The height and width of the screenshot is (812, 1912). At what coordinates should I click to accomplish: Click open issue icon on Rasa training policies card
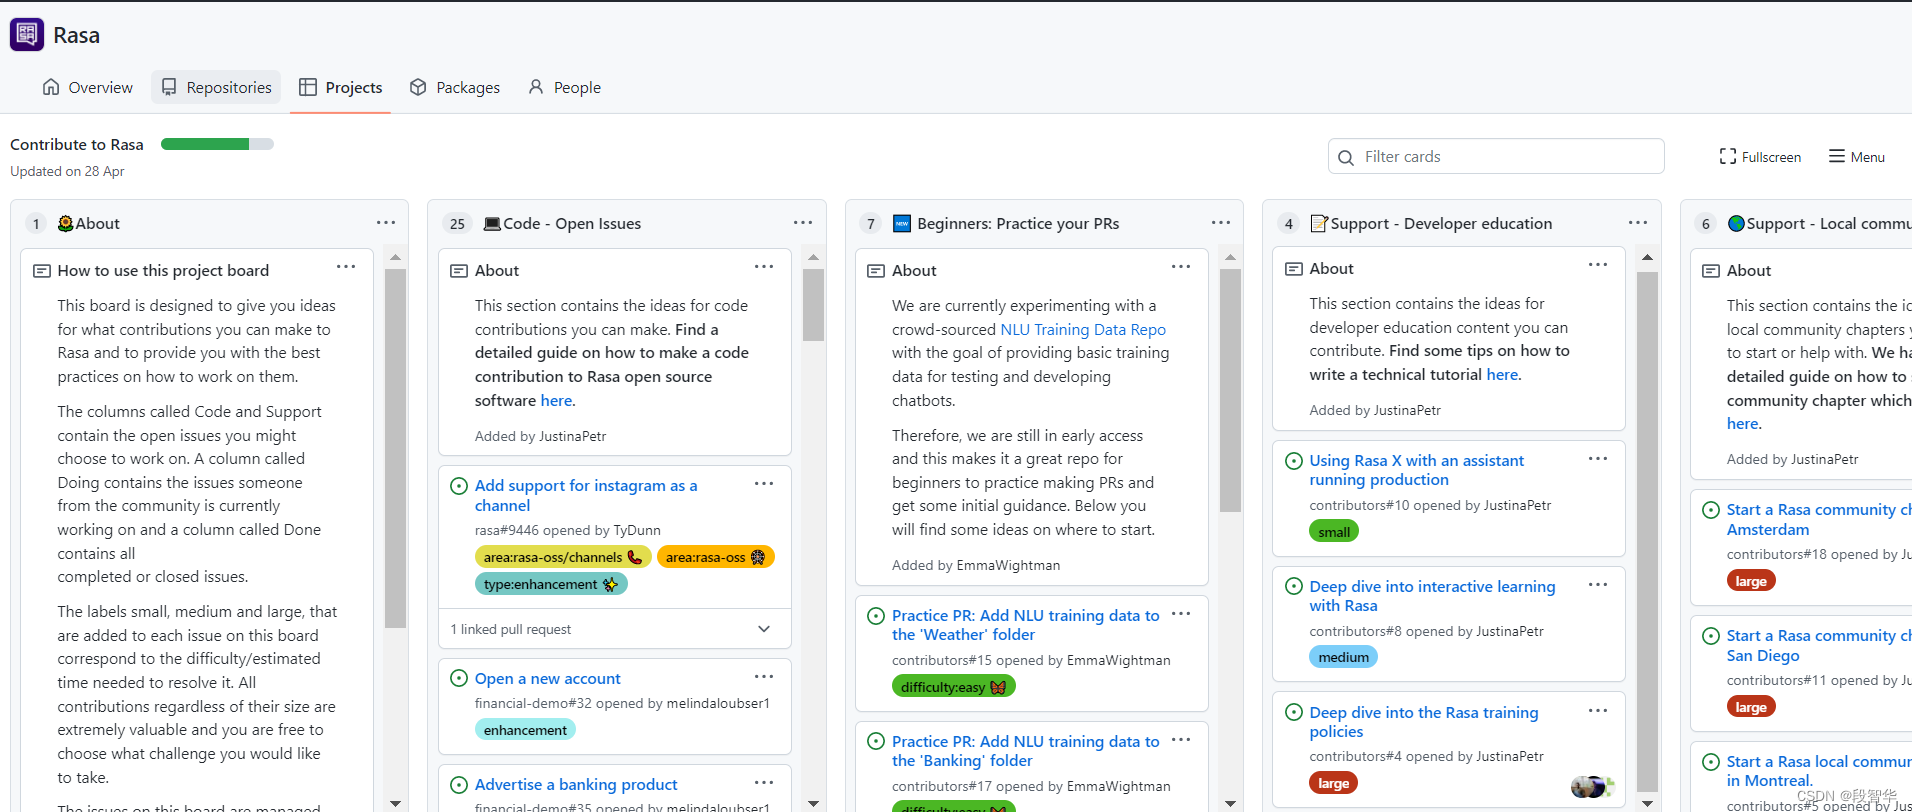(x=1294, y=712)
